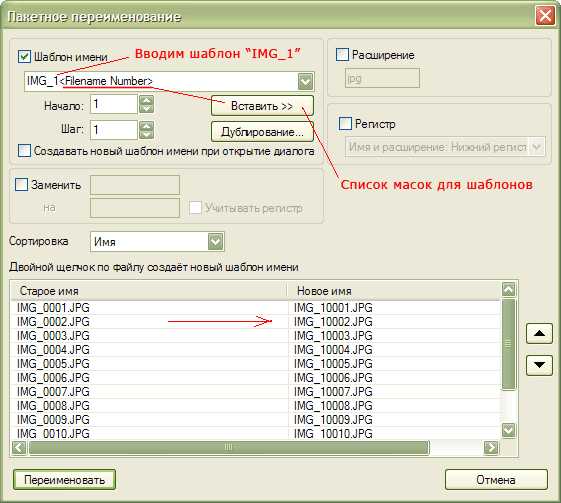This screenshot has width=561, height=503.
Task: Click file list scroll-down arrow
Action: pyautogui.click(x=509, y=430)
